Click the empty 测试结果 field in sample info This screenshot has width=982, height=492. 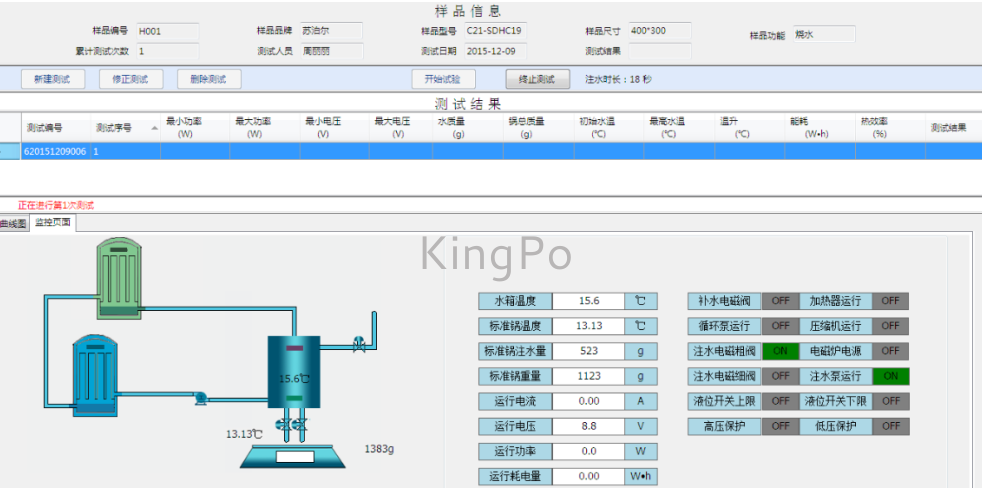(660, 51)
